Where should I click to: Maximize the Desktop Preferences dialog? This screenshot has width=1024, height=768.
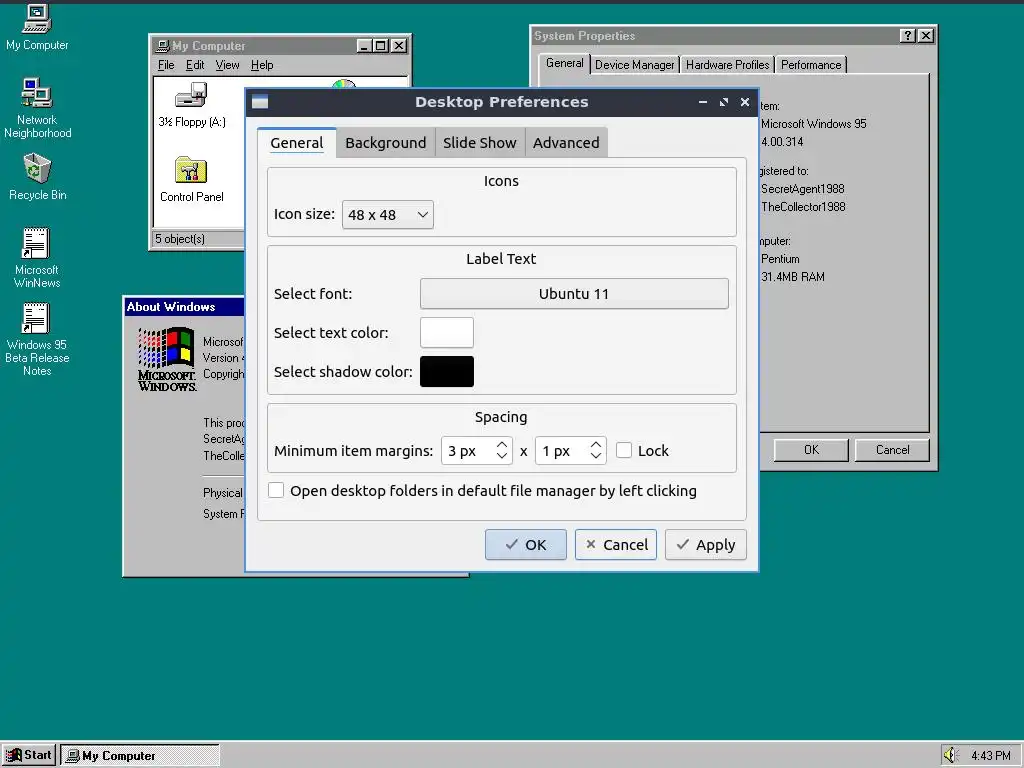[x=724, y=102]
